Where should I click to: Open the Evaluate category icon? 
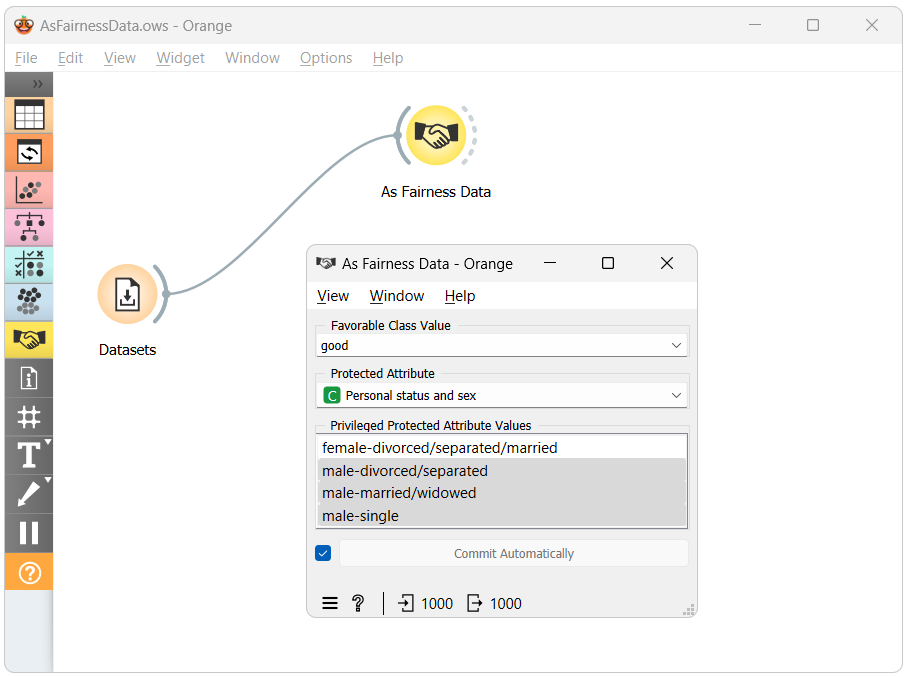click(29, 264)
